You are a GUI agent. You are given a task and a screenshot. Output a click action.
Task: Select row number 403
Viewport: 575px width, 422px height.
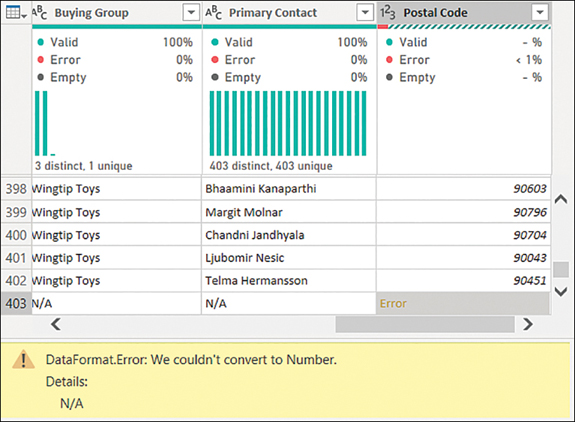pos(16,304)
